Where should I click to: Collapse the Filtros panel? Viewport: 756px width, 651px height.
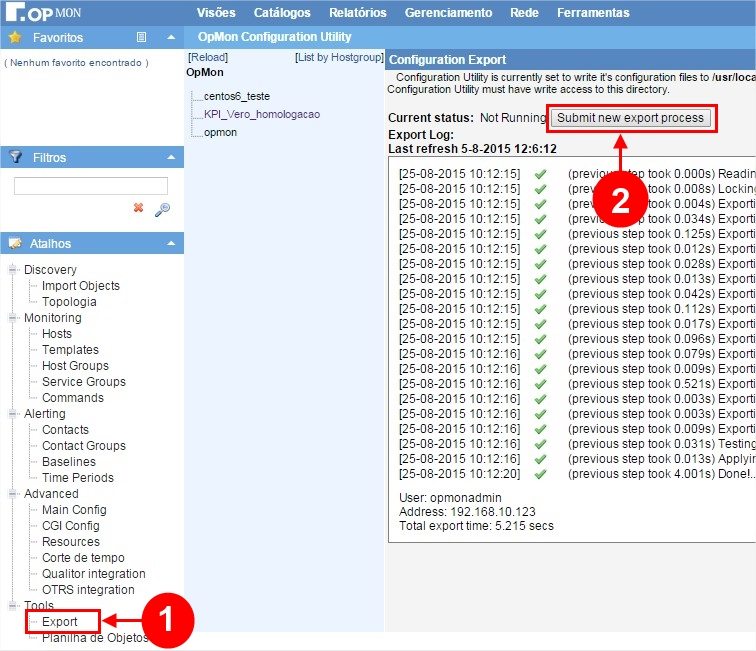coord(170,157)
